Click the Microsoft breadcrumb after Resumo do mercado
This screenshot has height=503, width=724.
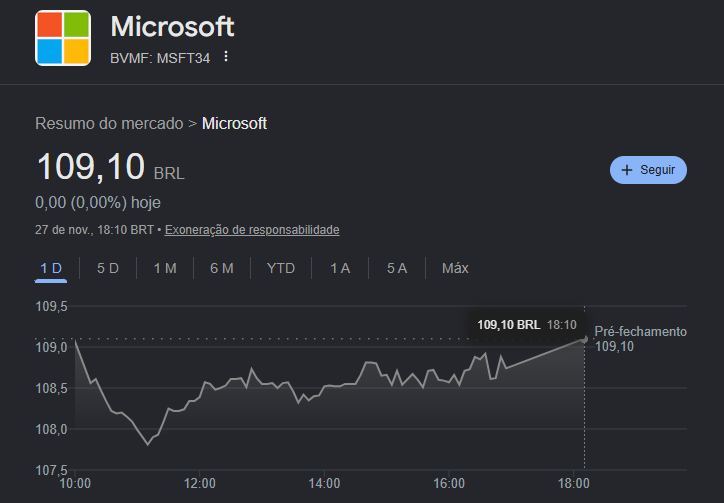pyautogui.click(x=234, y=124)
